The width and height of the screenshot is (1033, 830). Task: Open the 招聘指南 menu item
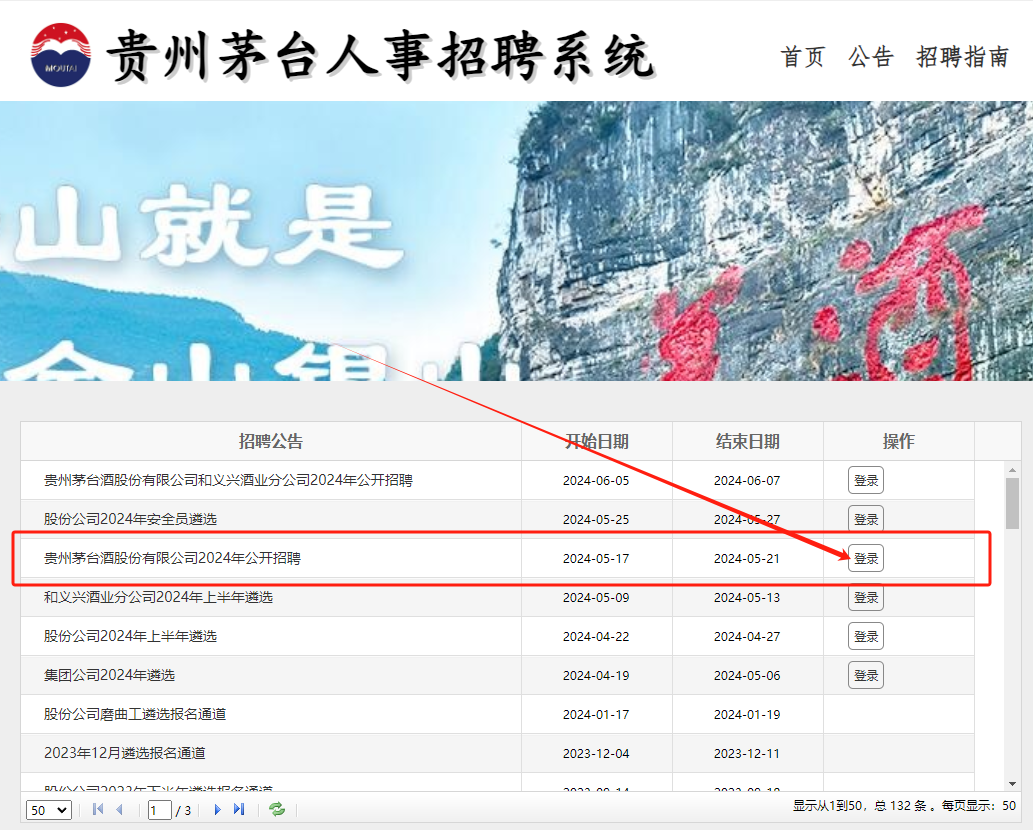[963, 57]
